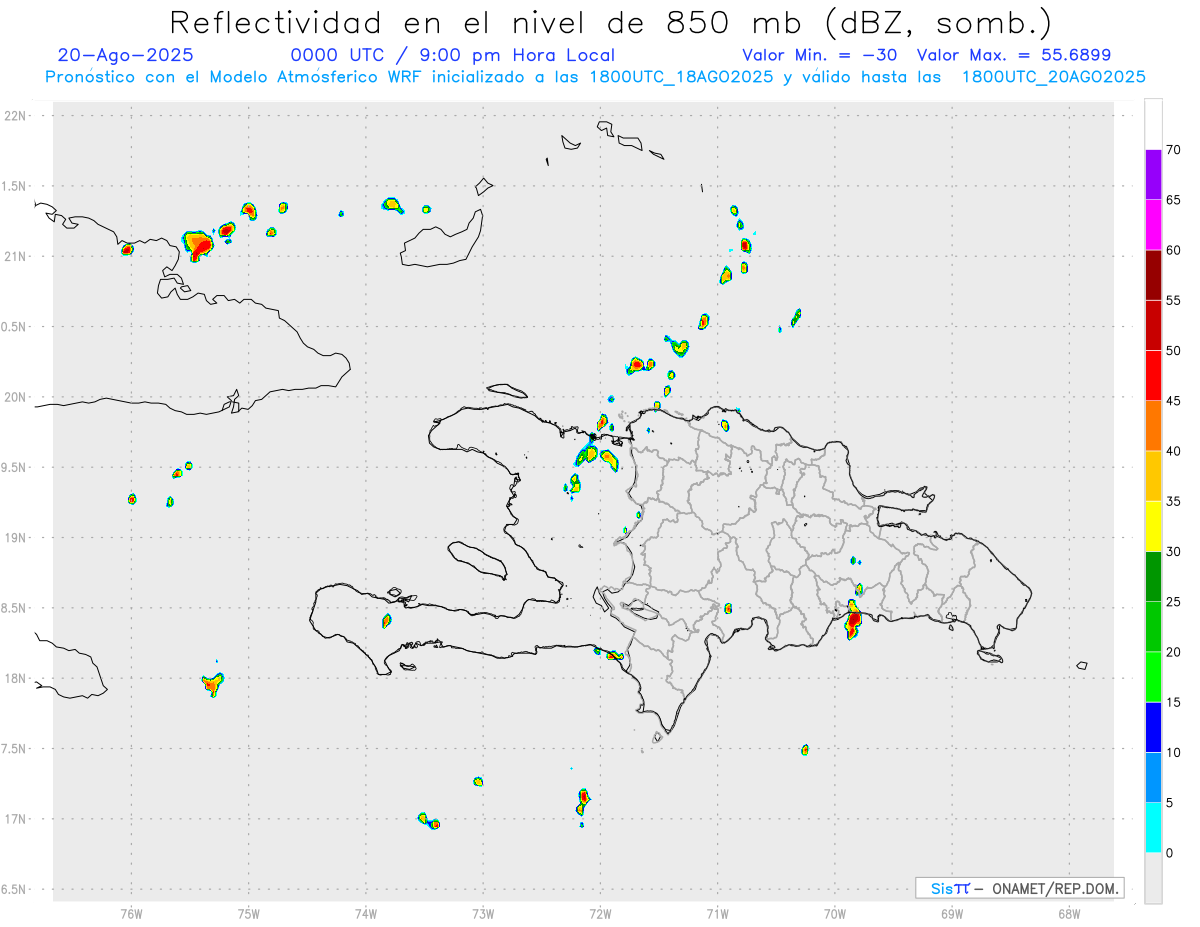Click the 'Valor Max. = 55.6899' text

point(1014,55)
